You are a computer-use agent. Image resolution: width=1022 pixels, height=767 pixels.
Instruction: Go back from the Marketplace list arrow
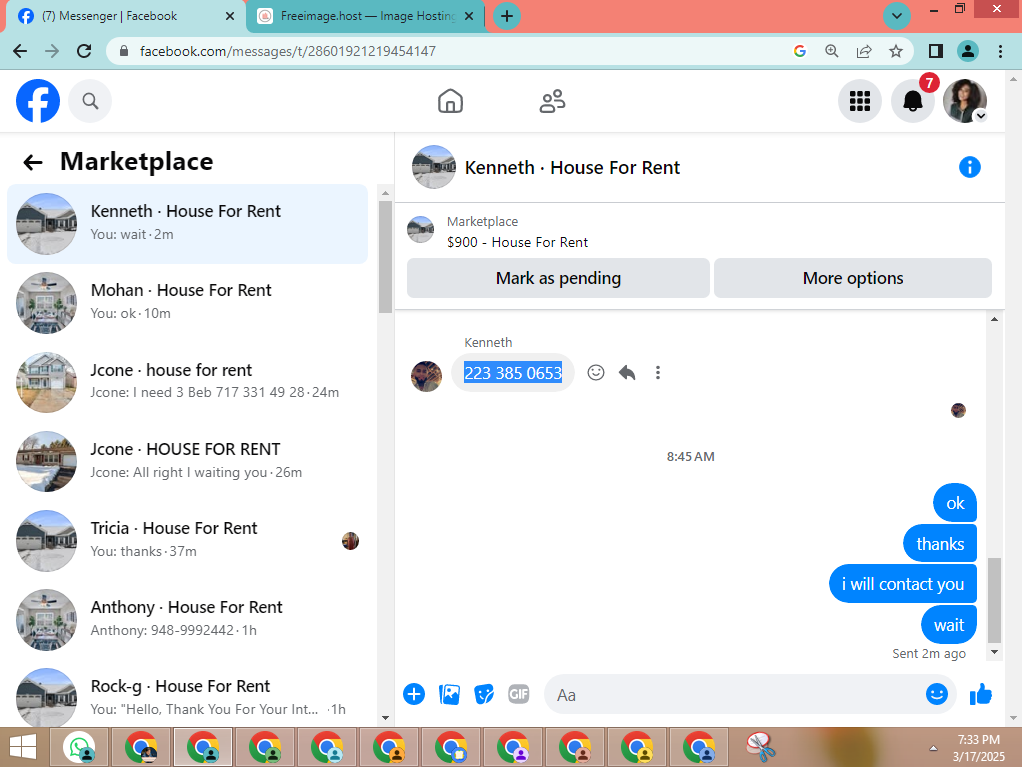(x=33, y=162)
